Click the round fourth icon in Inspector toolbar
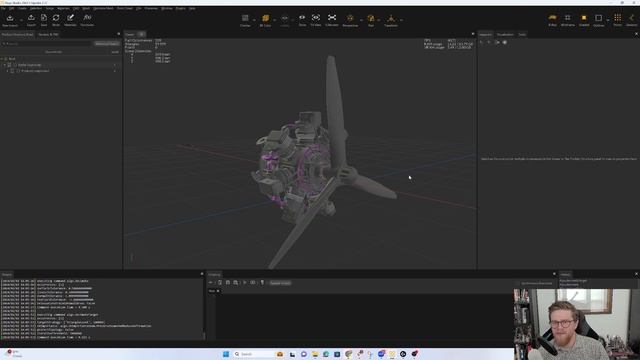 (504, 42)
